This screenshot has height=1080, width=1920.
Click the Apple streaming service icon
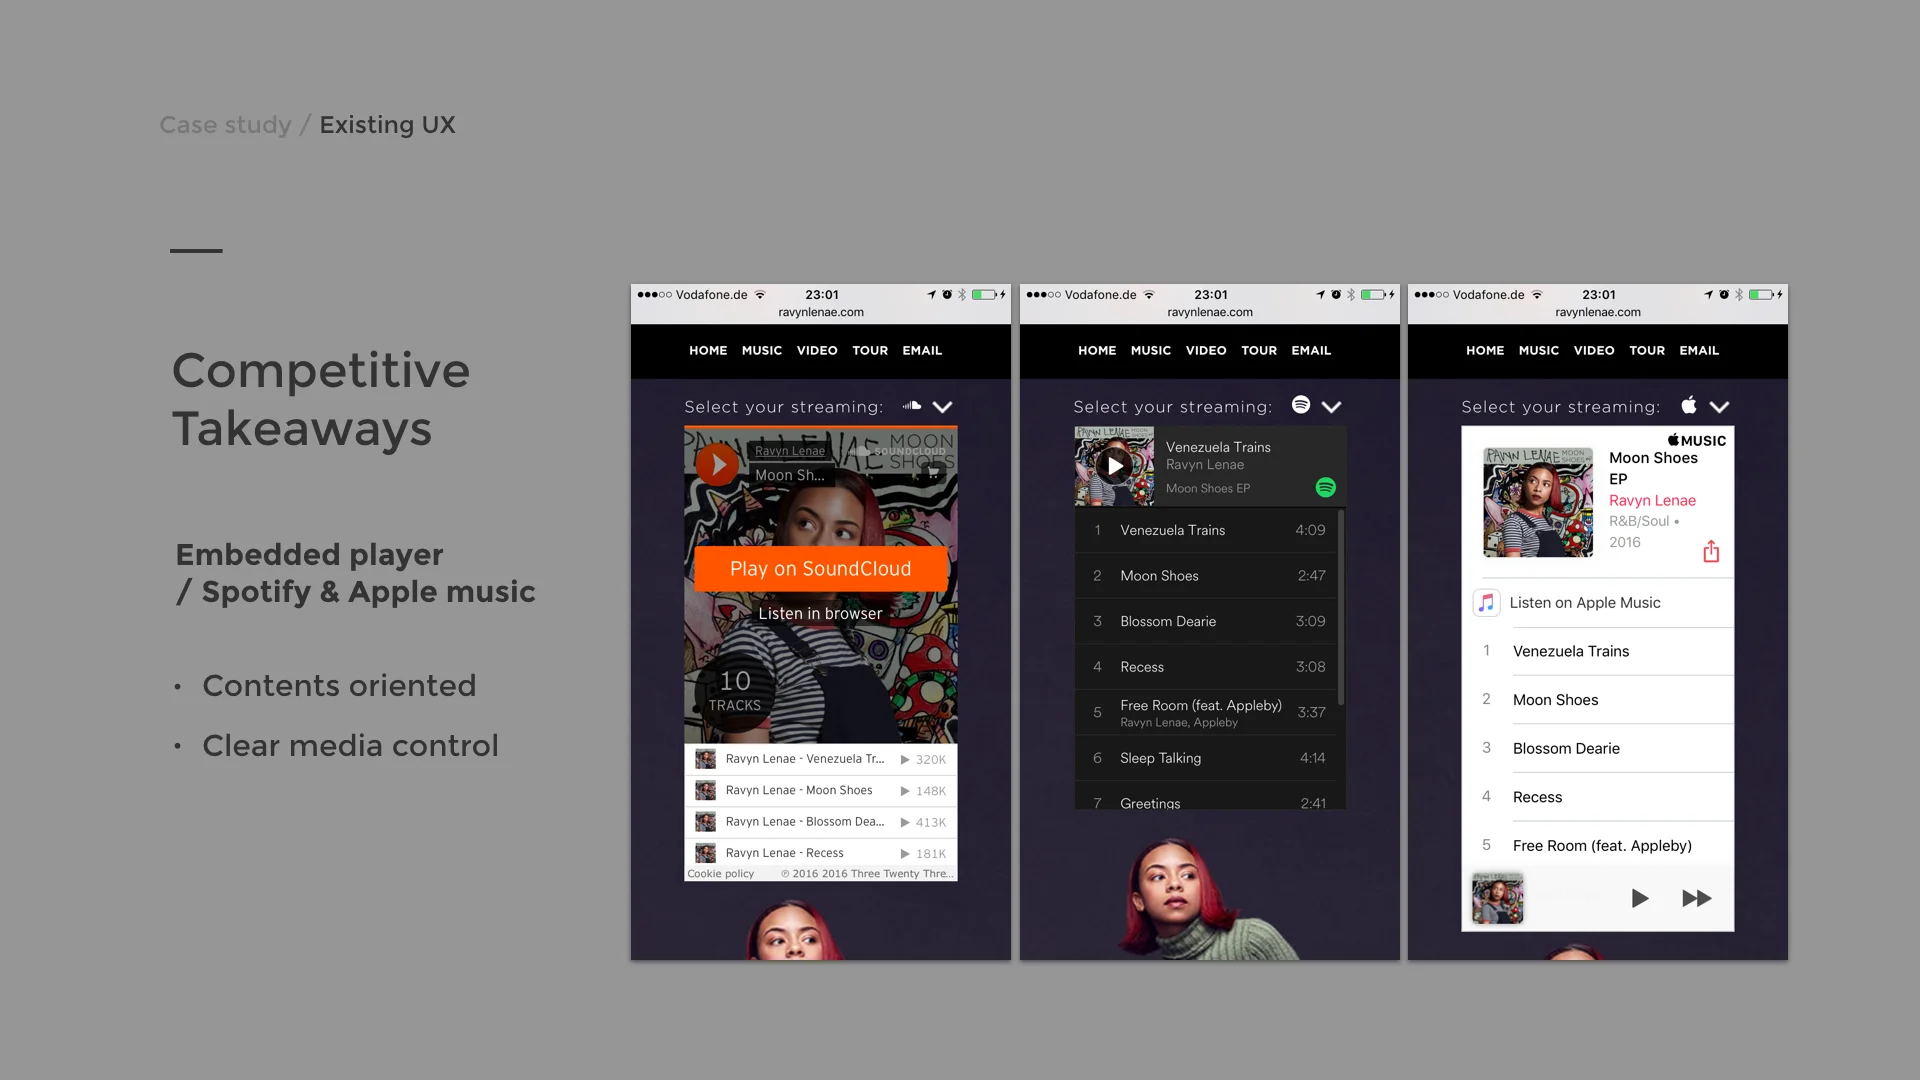(1689, 404)
